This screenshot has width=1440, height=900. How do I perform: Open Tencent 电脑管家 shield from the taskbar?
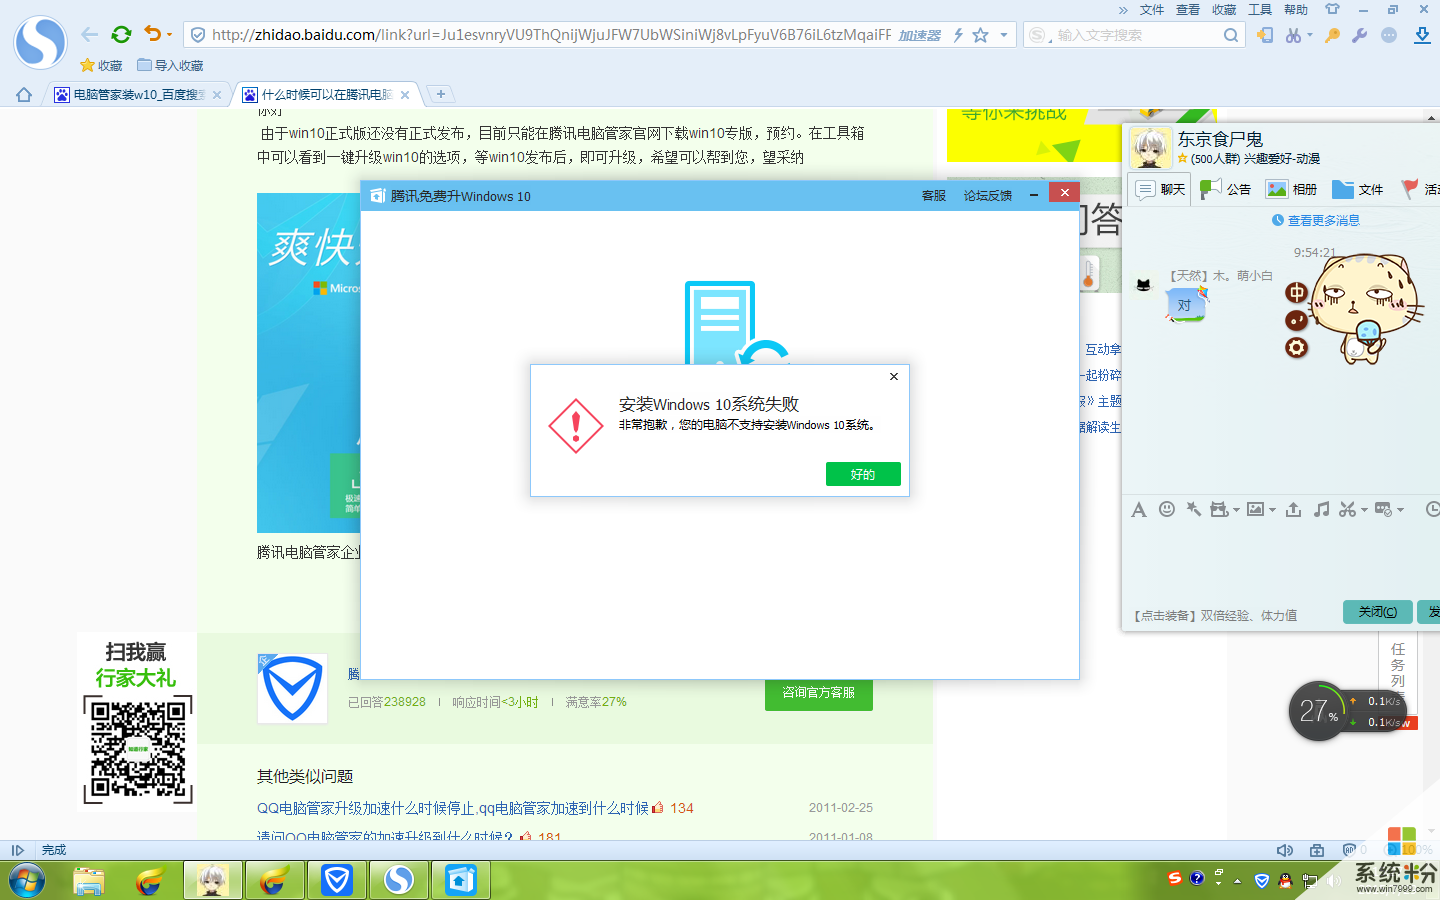[337, 881]
